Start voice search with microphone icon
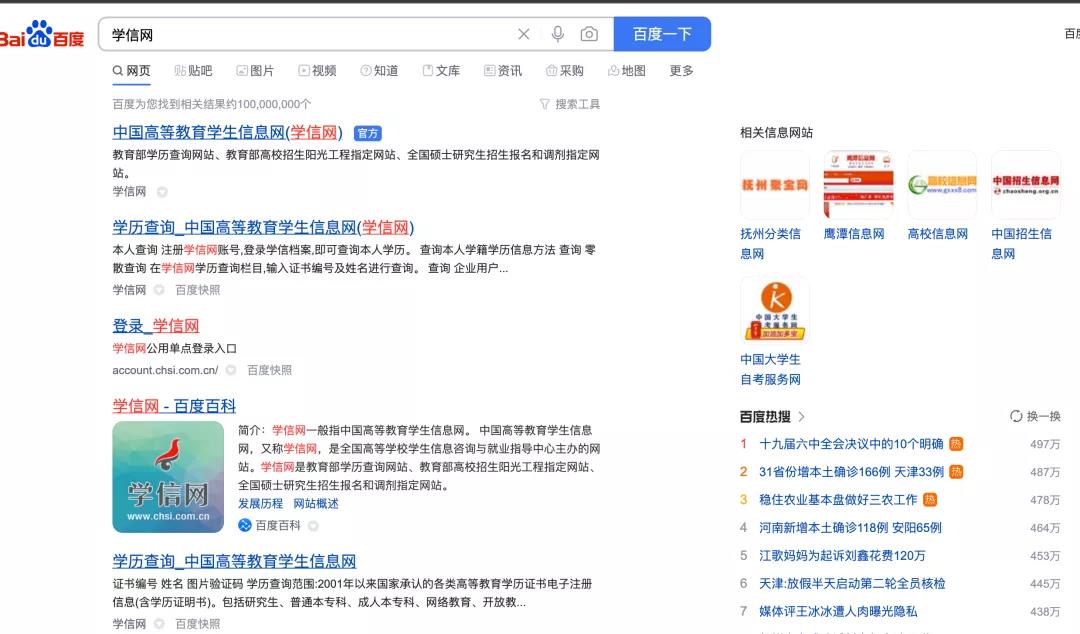This screenshot has height=634, width=1080. click(557, 34)
